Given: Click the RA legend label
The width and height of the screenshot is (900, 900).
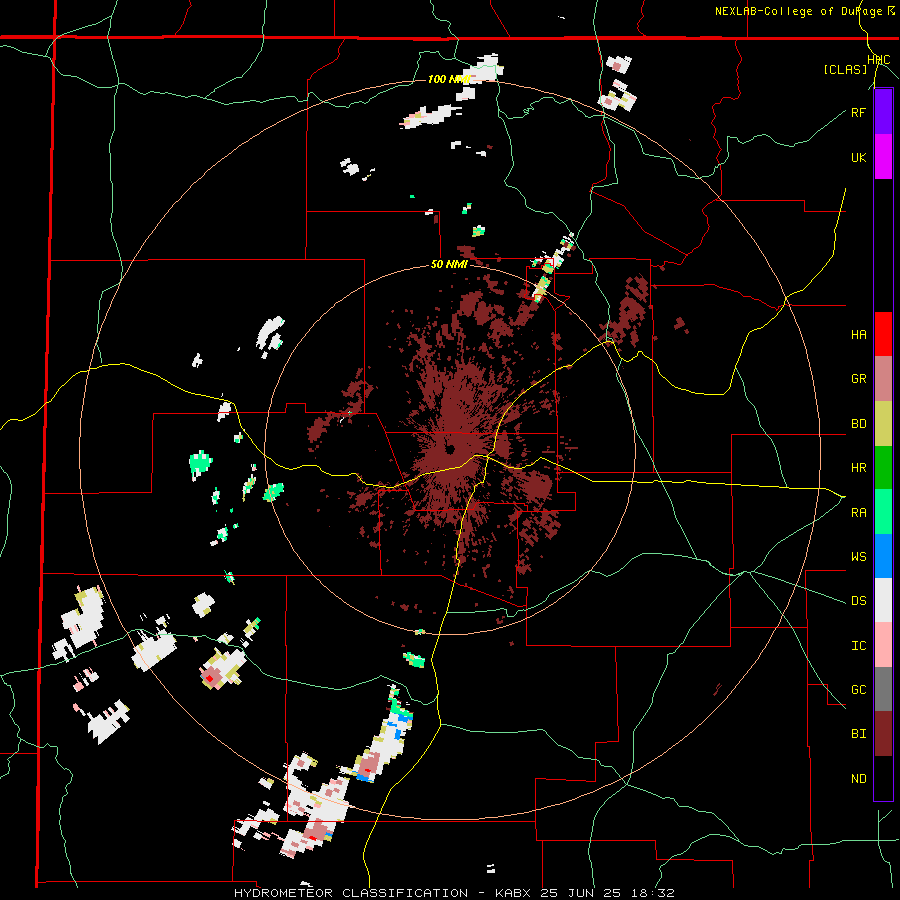Looking at the screenshot, I should pos(858,512).
